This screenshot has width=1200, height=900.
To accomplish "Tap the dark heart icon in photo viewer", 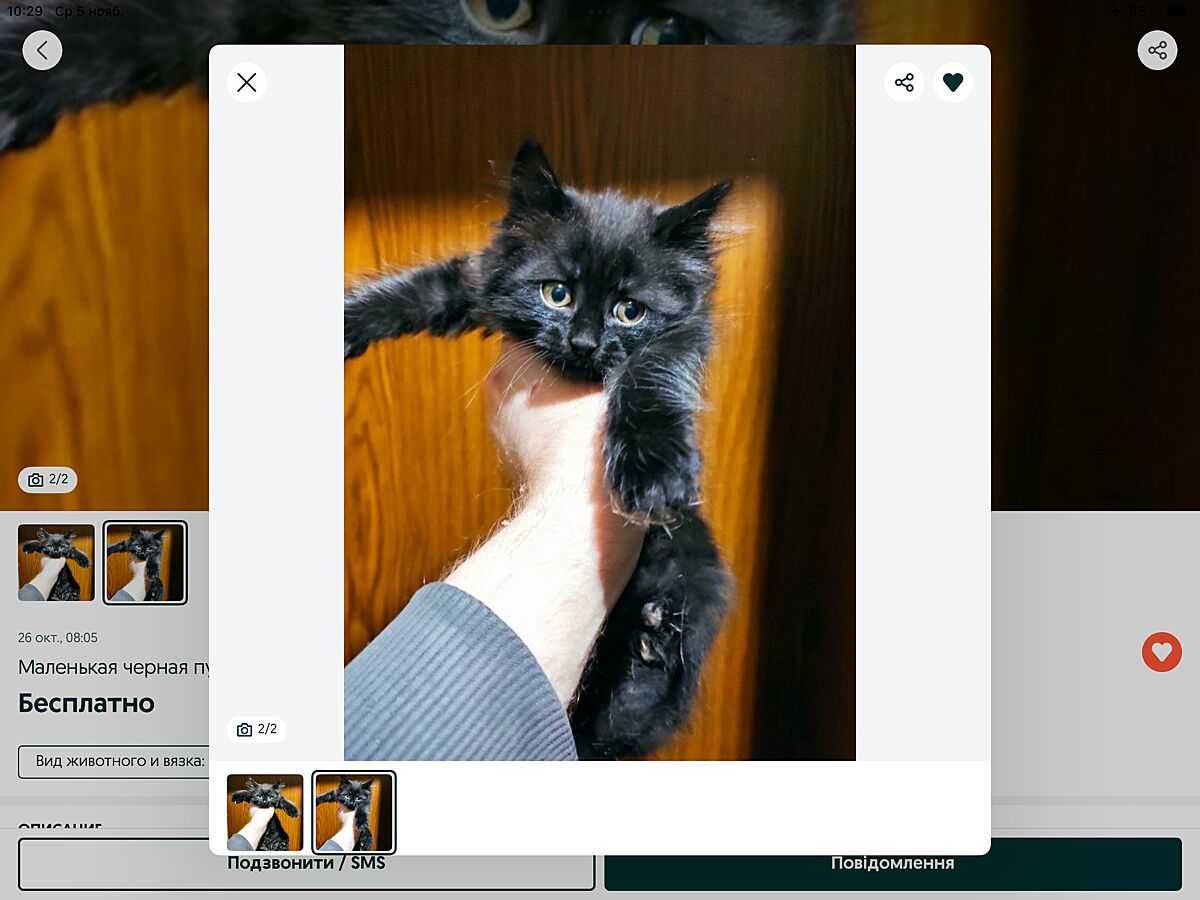I will coord(953,82).
